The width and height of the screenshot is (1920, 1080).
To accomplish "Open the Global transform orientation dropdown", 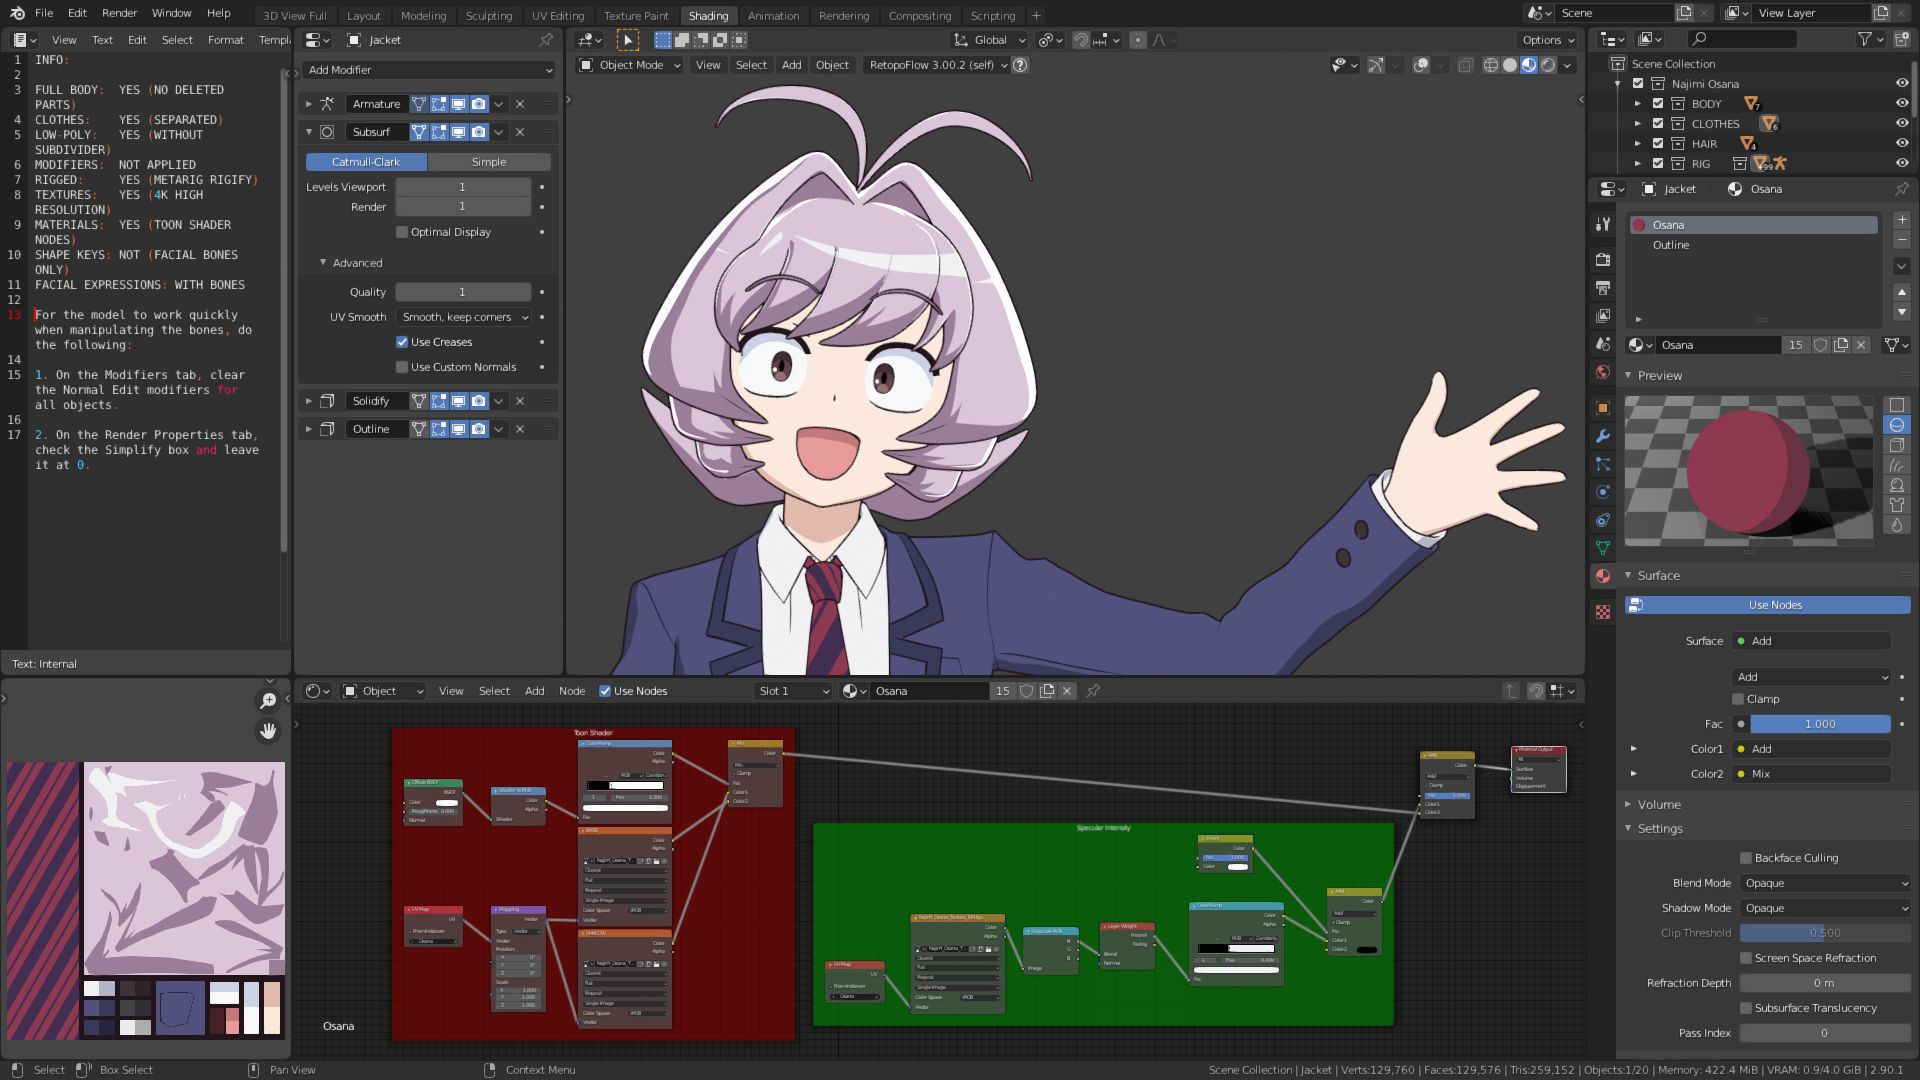I will click(x=990, y=40).
